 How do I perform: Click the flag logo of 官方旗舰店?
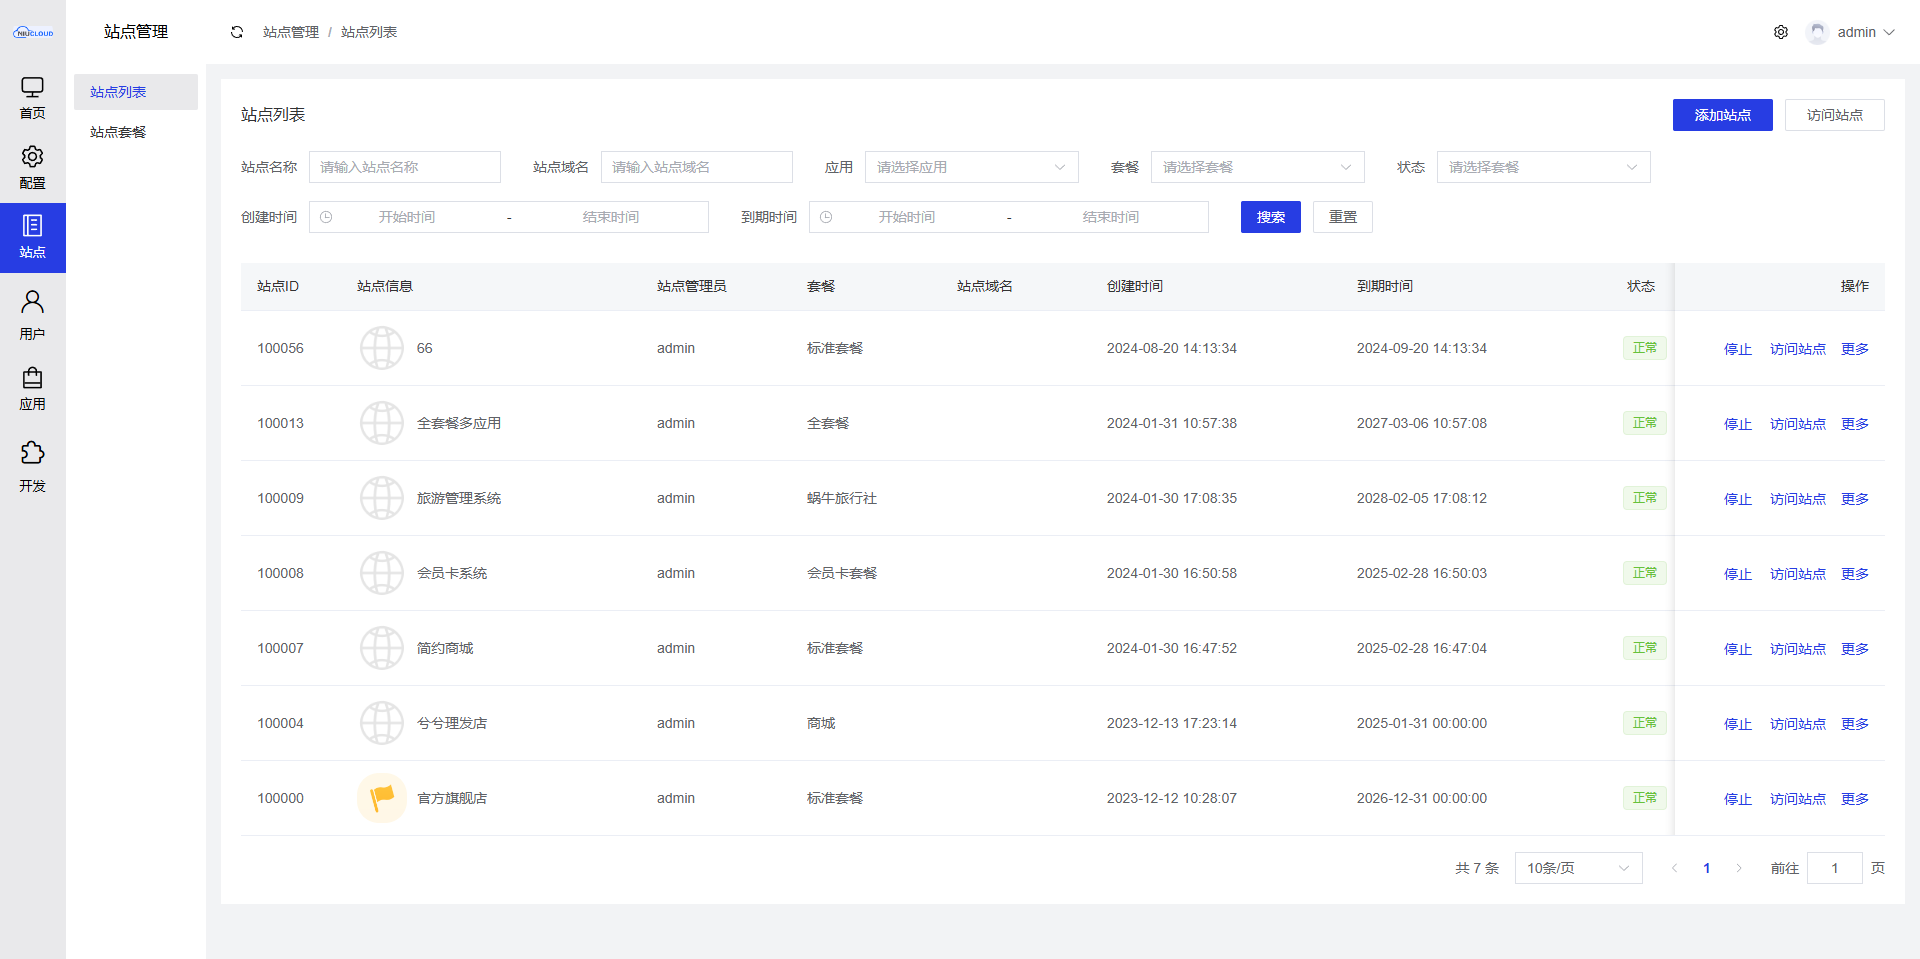tap(382, 798)
